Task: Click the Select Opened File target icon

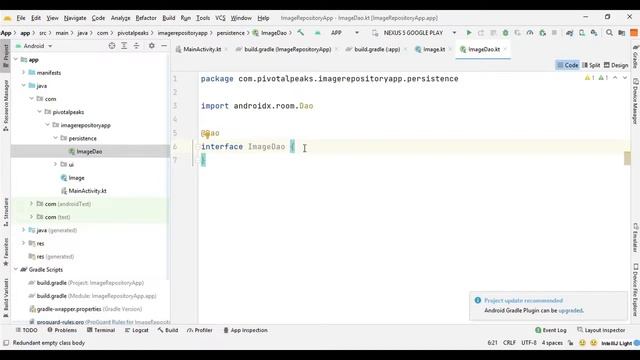Action: click(x=112, y=46)
